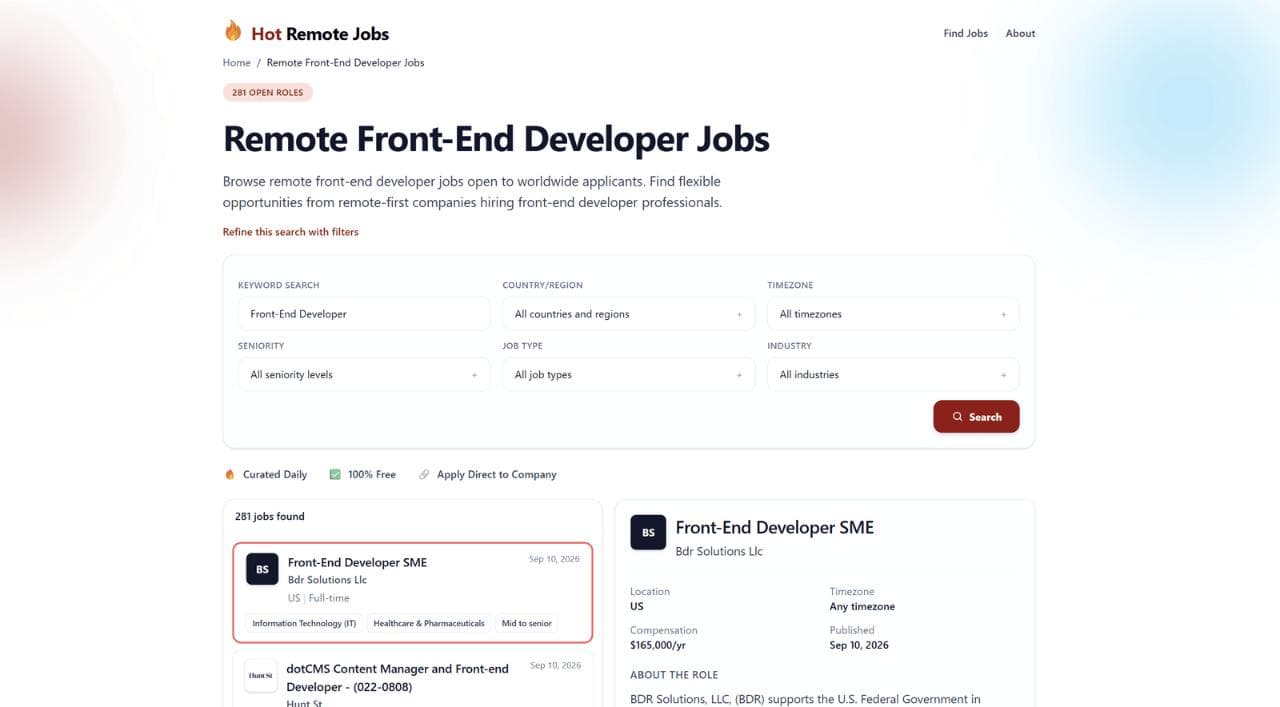Open the Seniority levels dropdown
This screenshot has width=1280, height=707.
[x=364, y=375]
